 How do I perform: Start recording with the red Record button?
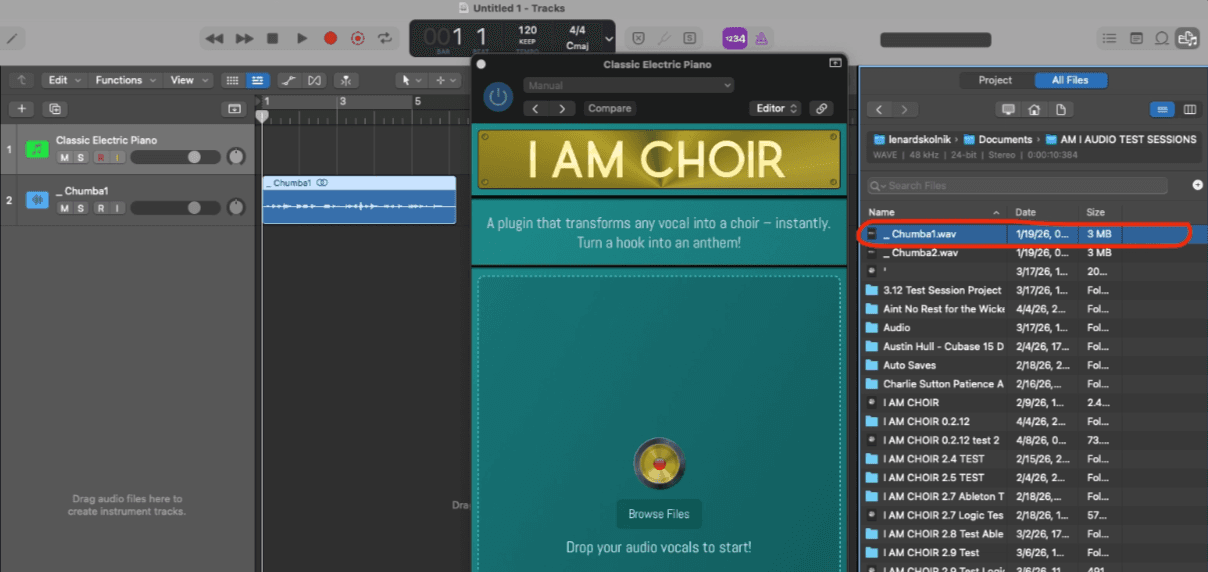pyautogui.click(x=330, y=38)
